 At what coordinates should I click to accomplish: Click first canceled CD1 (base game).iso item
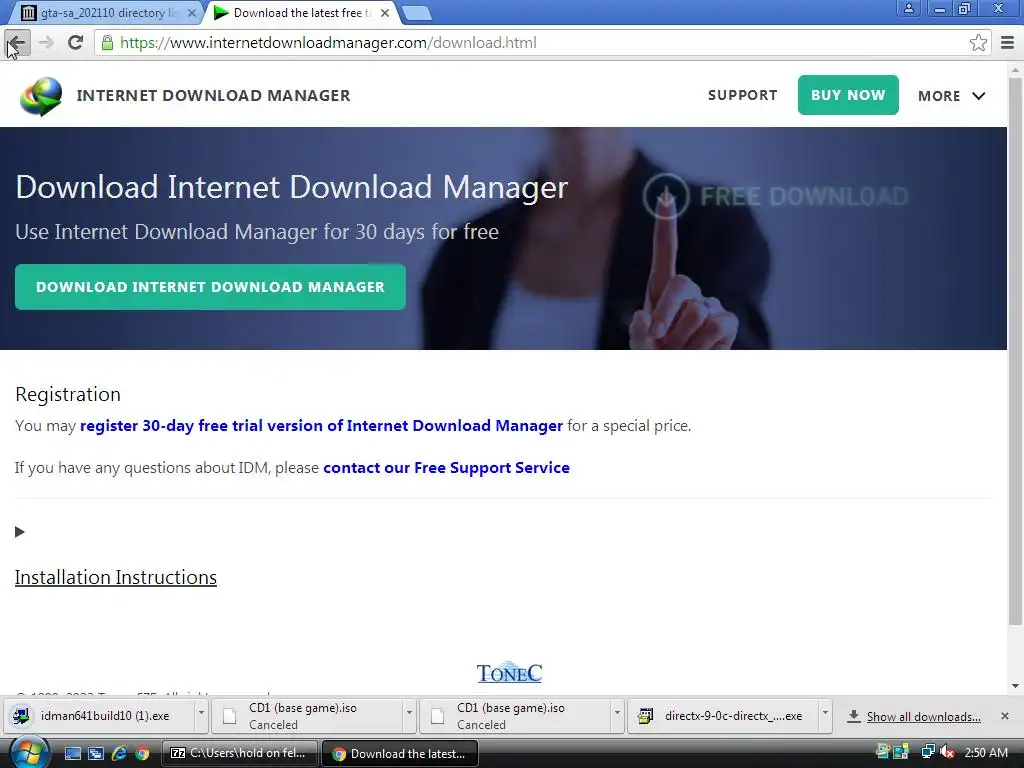coord(308,716)
